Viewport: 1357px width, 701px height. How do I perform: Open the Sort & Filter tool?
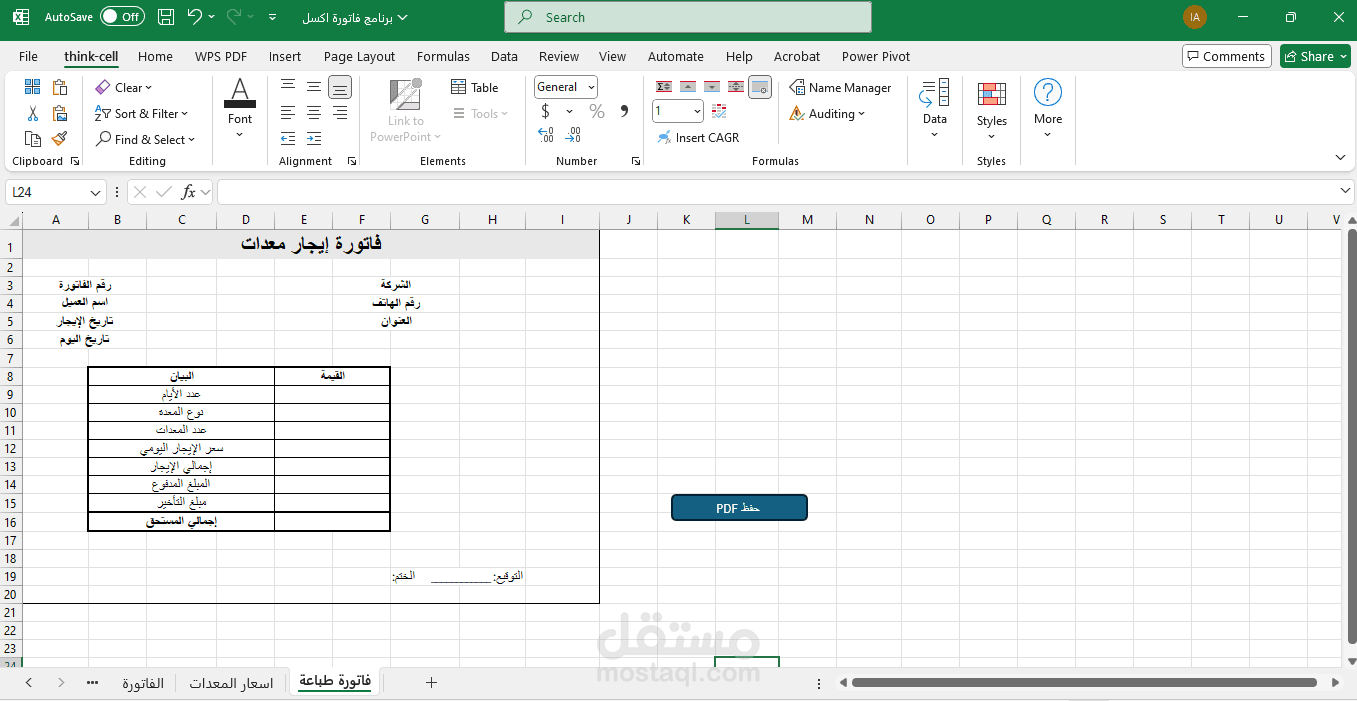[143, 113]
